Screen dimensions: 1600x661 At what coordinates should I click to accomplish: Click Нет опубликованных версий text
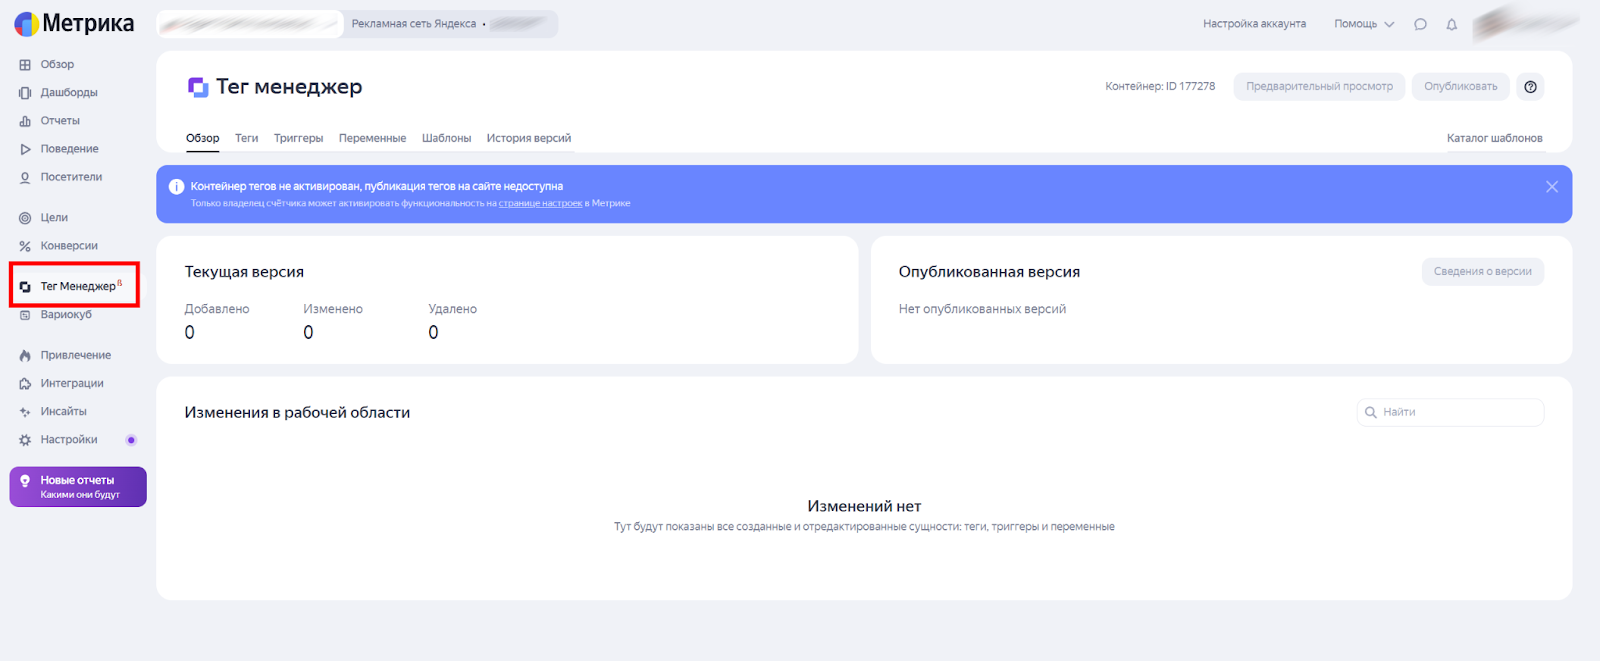[x=982, y=309]
